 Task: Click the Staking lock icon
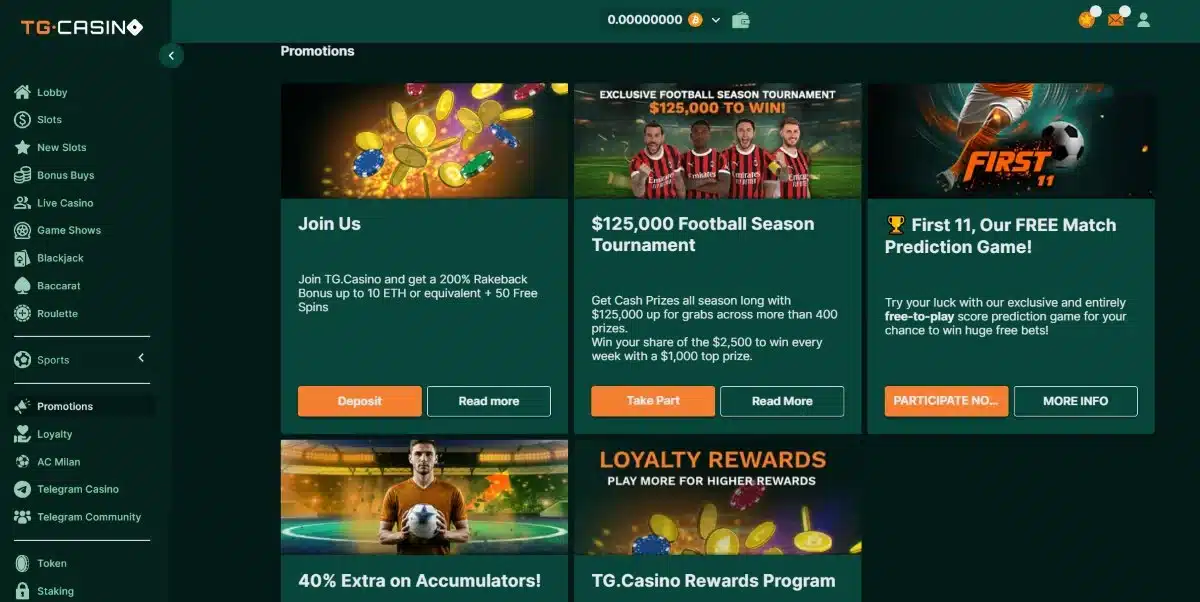22,591
